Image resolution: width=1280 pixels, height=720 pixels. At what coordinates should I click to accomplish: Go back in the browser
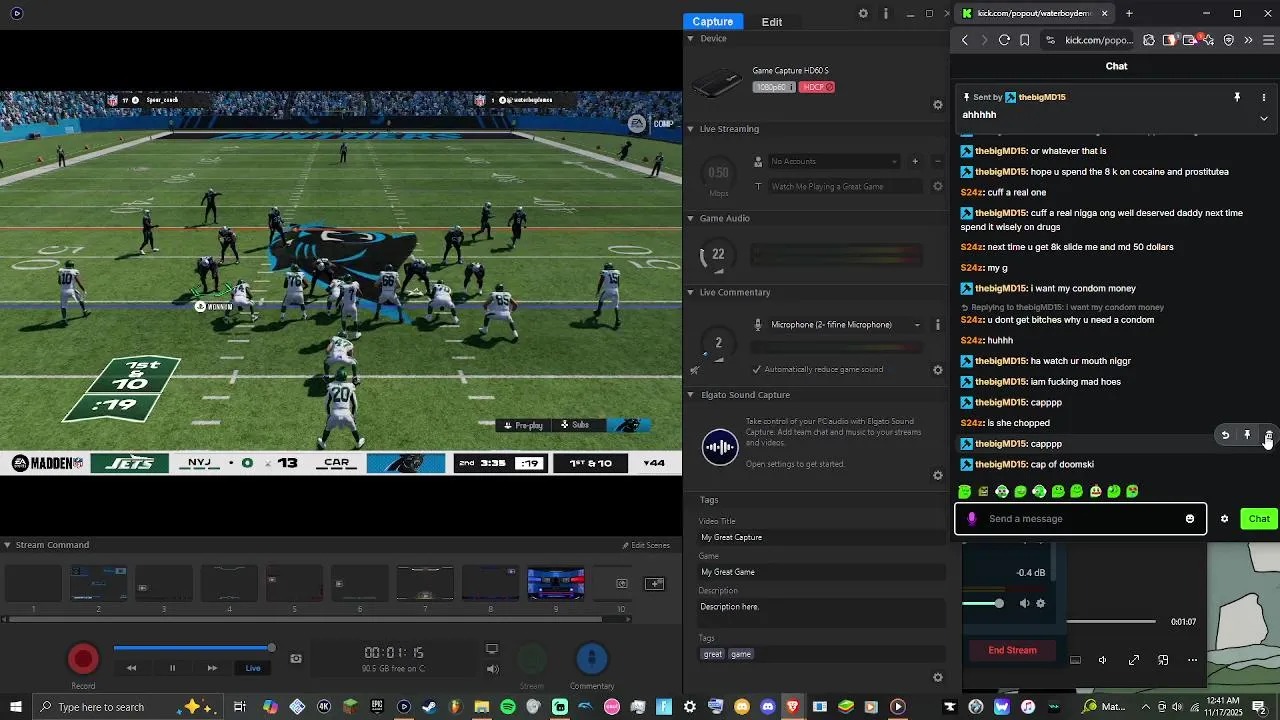pos(965,40)
